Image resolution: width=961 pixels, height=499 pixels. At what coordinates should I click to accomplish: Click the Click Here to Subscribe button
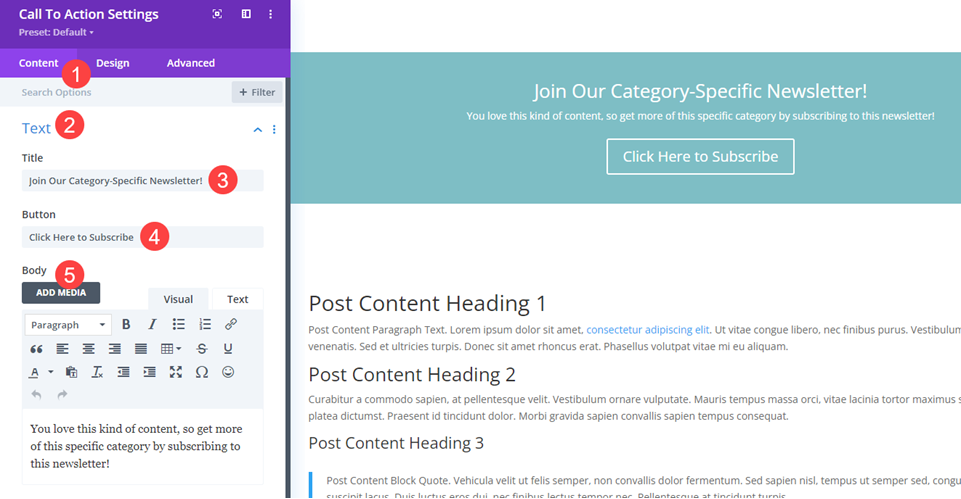(700, 156)
